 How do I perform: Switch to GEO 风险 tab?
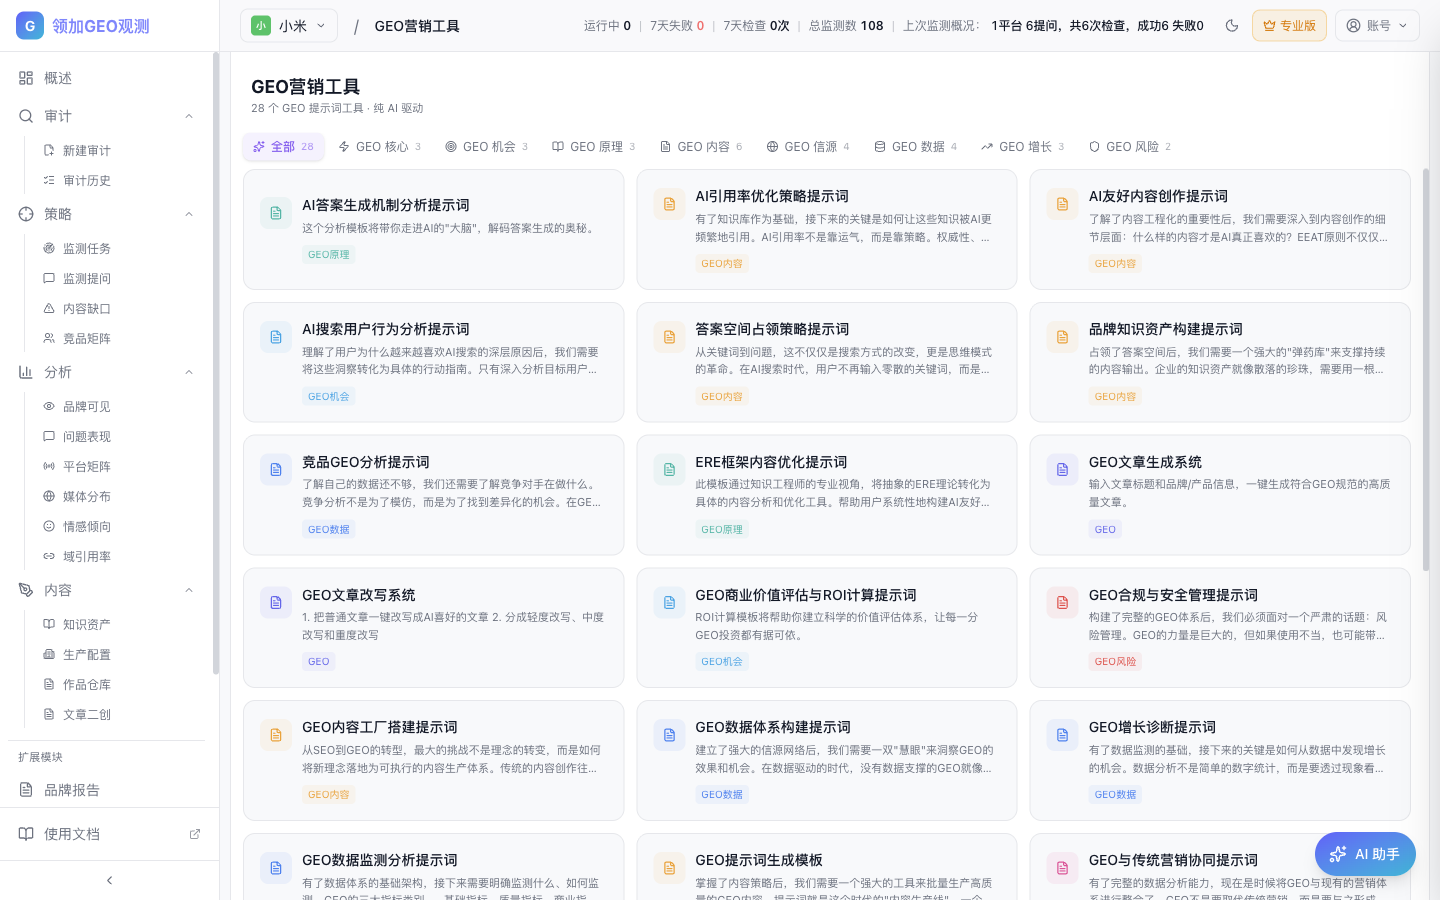pyautogui.click(x=1130, y=146)
